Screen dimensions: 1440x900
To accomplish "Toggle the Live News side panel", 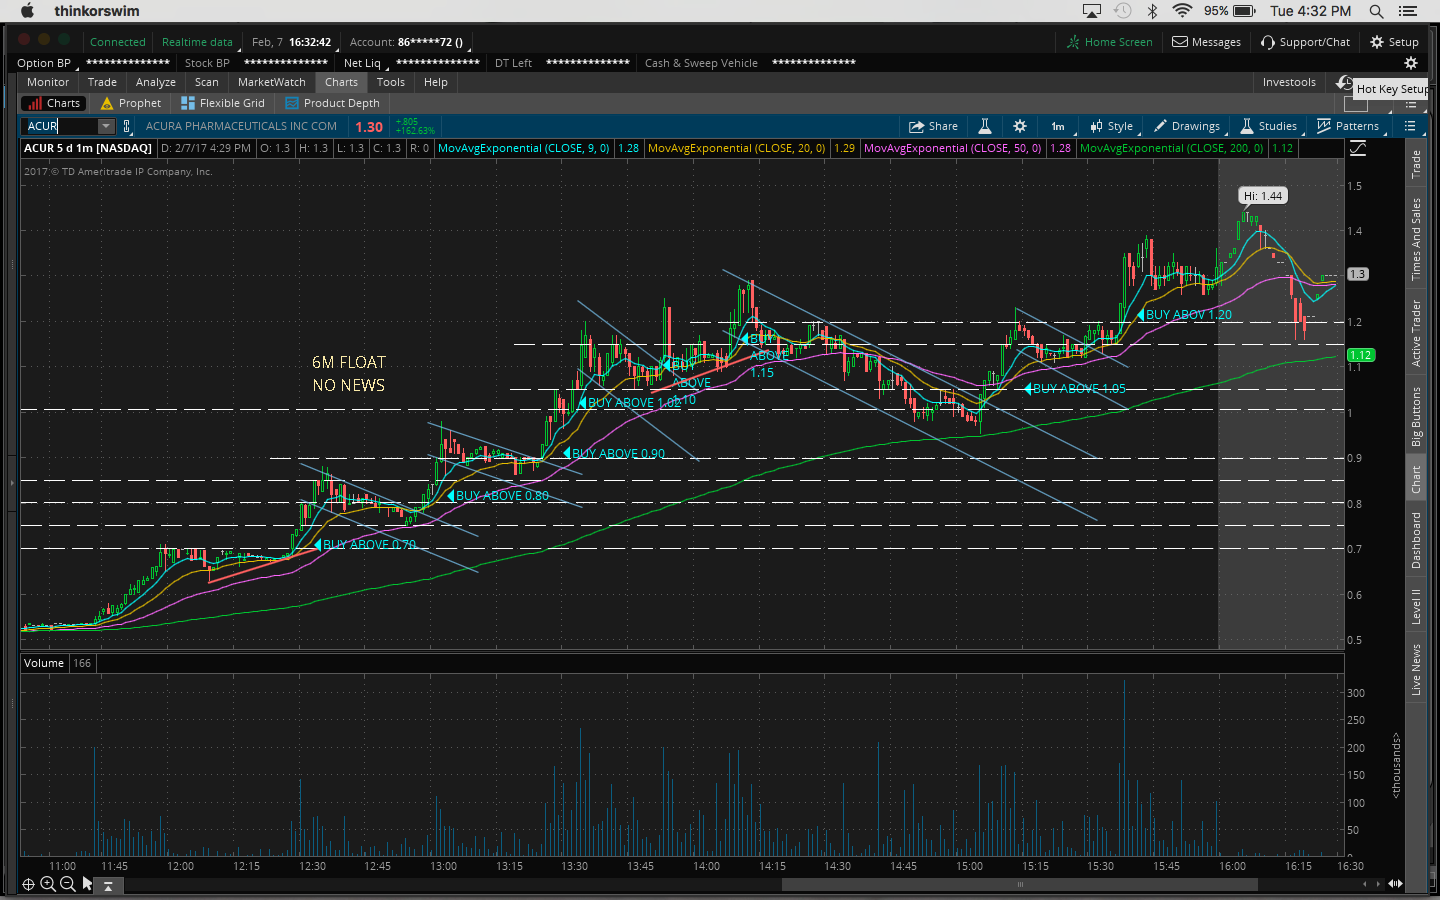I will point(1416,669).
